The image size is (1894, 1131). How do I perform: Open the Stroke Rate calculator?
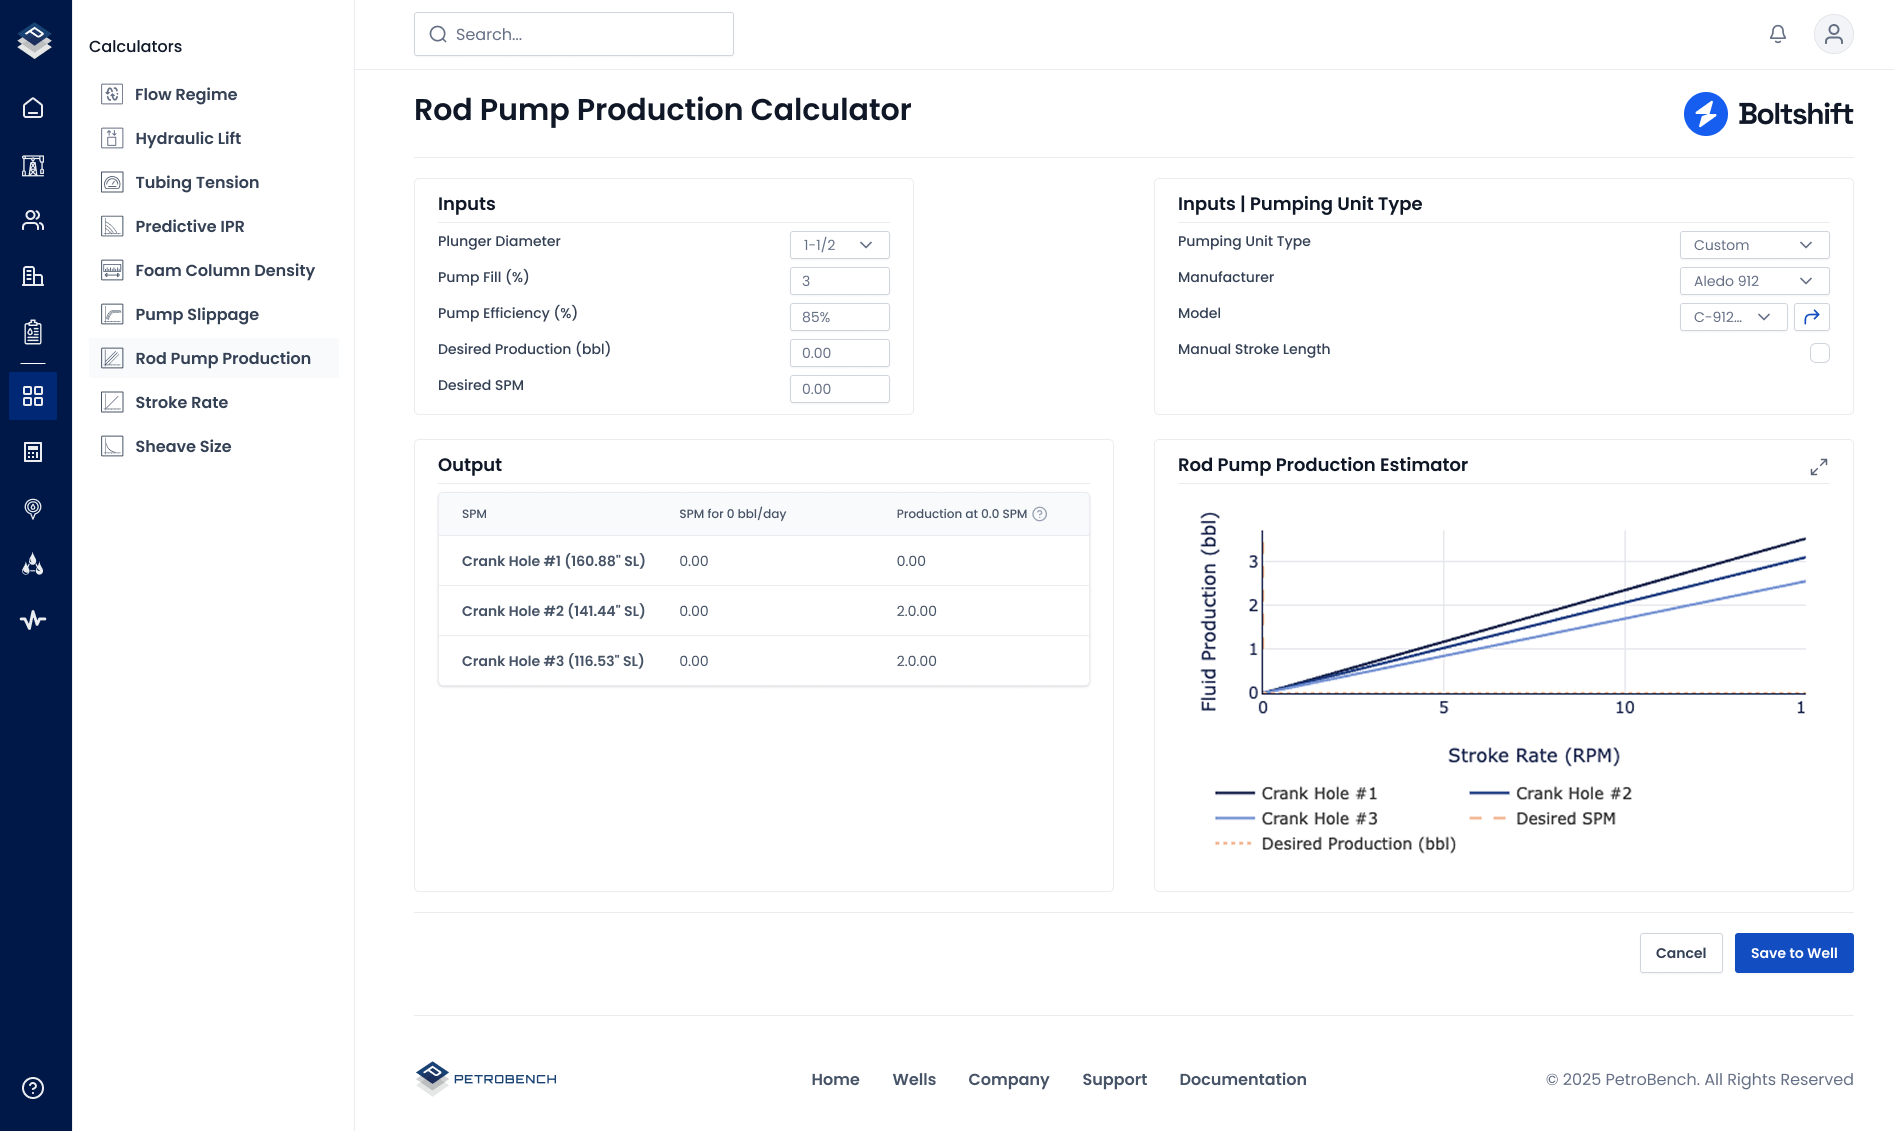[181, 402]
